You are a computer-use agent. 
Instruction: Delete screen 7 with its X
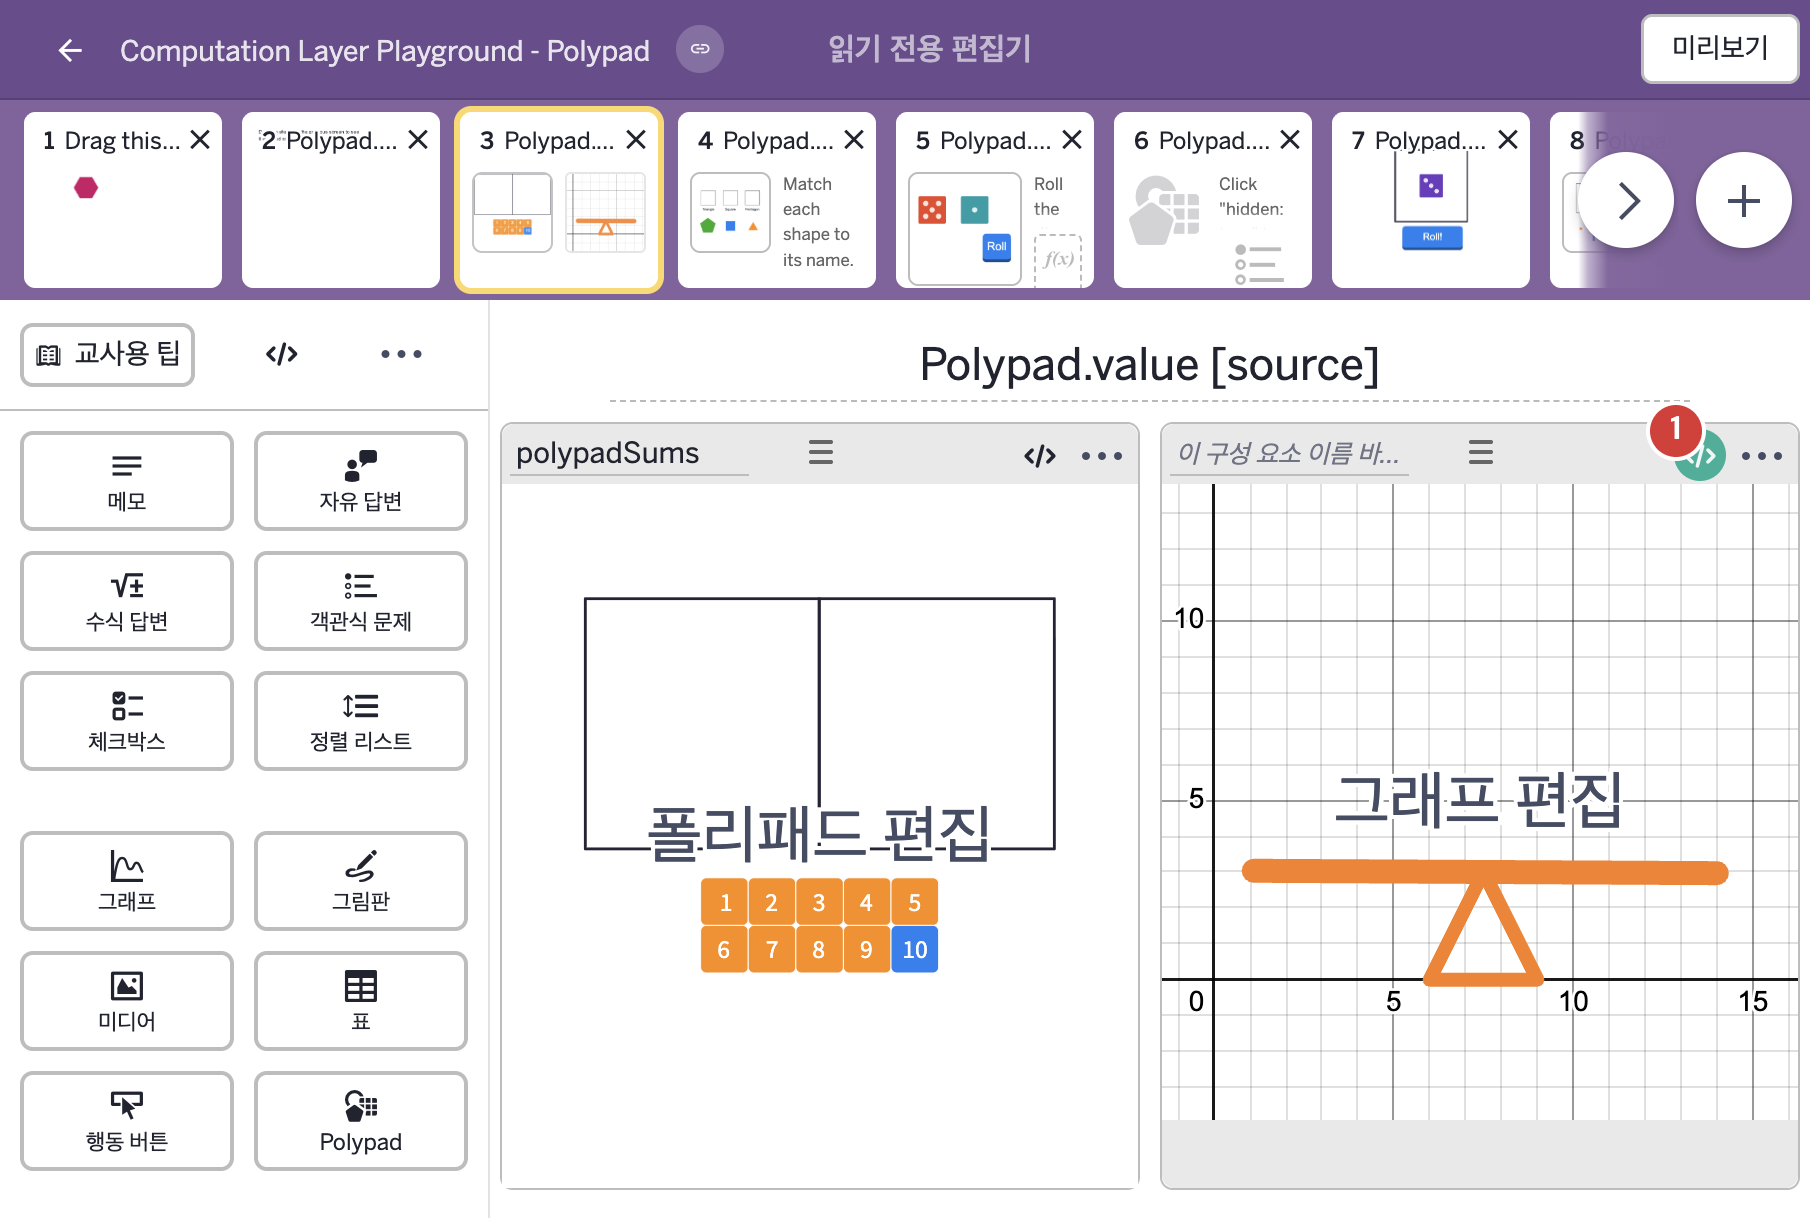pos(1508,140)
